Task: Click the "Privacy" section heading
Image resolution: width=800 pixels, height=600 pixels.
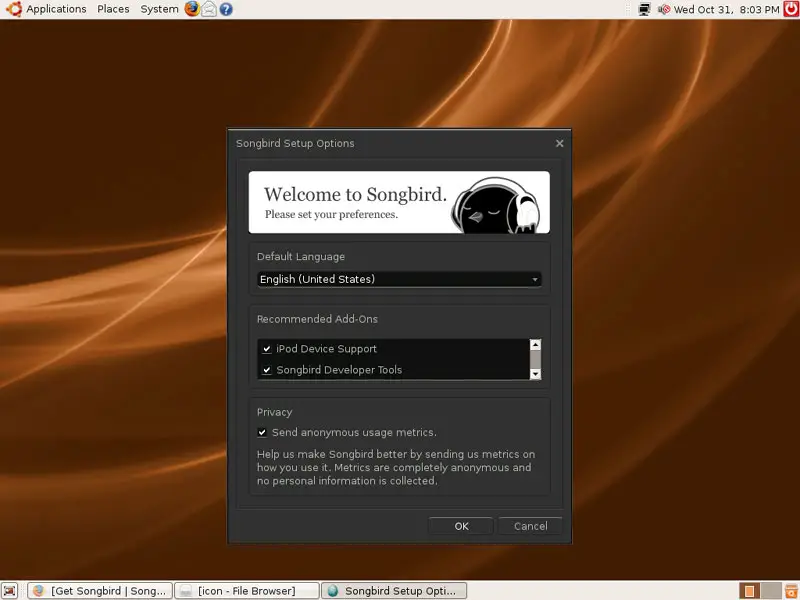Action: (x=274, y=412)
